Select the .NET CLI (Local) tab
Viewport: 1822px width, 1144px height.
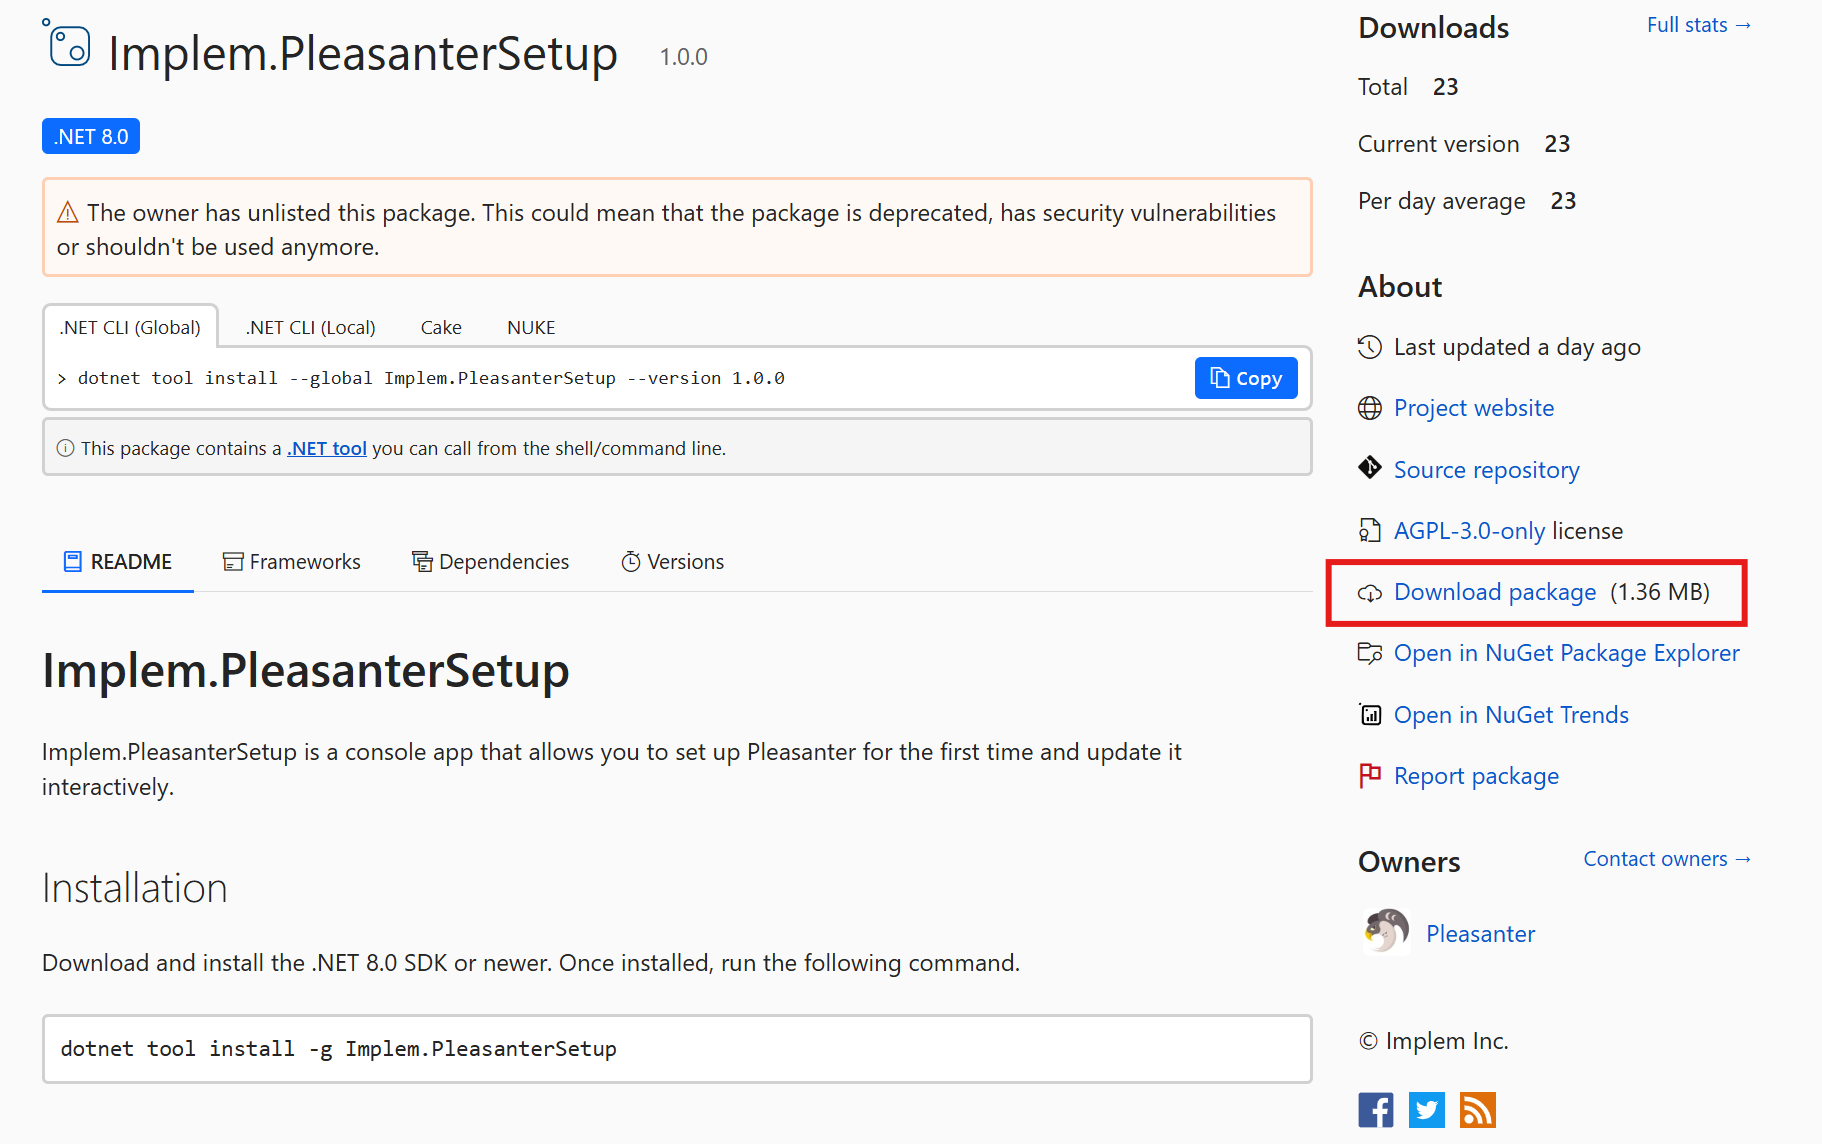point(311,327)
